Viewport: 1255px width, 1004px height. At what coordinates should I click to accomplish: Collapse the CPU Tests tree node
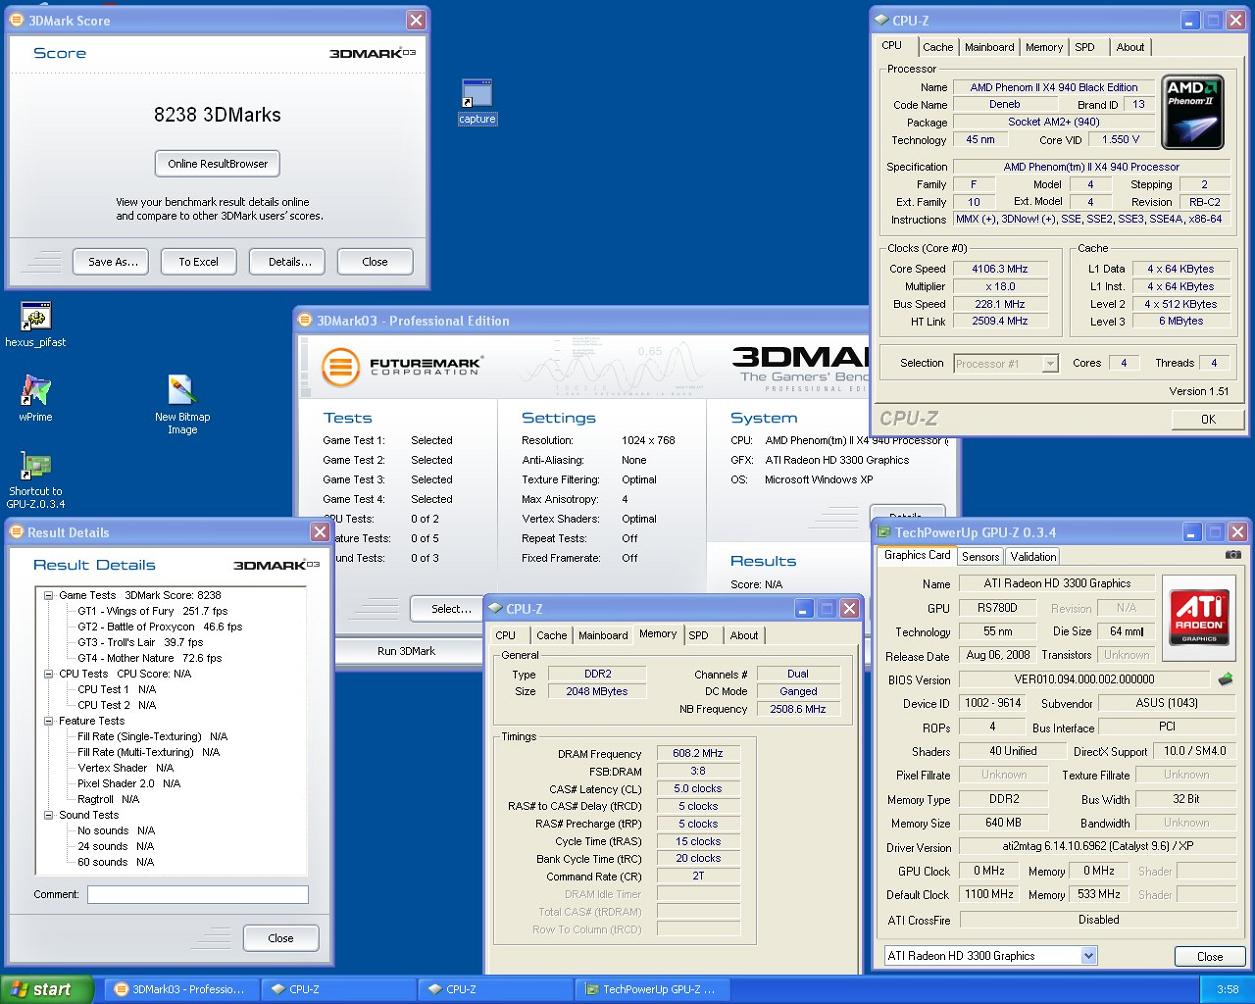(x=48, y=674)
